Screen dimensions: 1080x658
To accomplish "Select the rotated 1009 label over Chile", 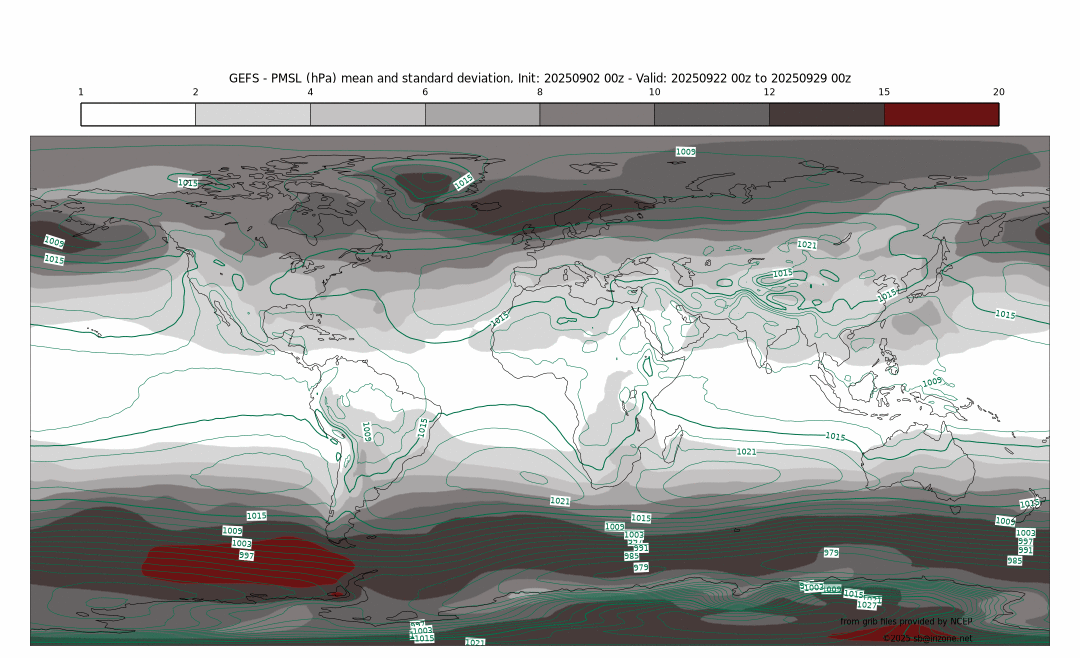I will click(366, 432).
